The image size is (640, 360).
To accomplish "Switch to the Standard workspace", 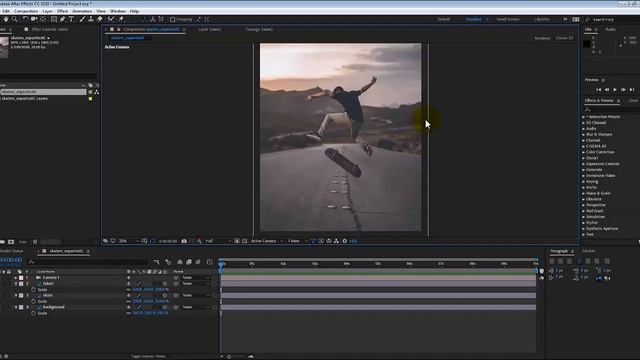I will coord(473,19).
